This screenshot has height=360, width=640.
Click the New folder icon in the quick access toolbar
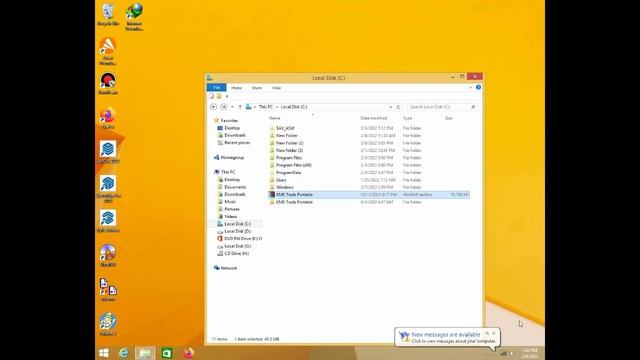(x=219, y=96)
